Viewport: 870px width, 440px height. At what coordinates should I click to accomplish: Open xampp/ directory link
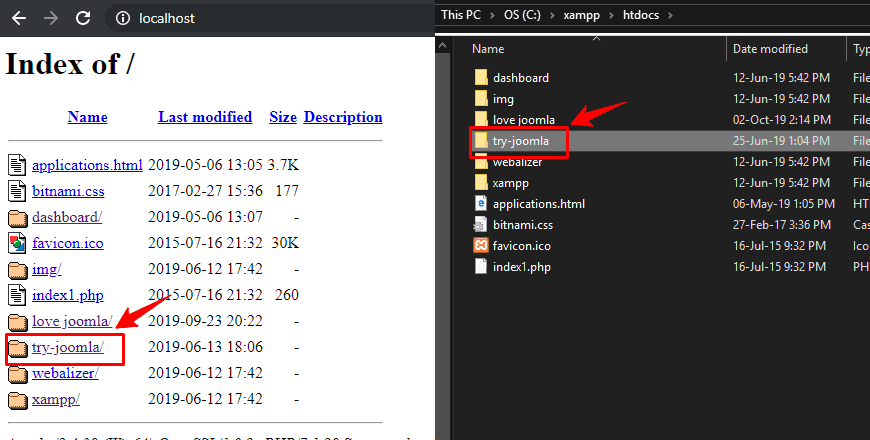point(55,399)
